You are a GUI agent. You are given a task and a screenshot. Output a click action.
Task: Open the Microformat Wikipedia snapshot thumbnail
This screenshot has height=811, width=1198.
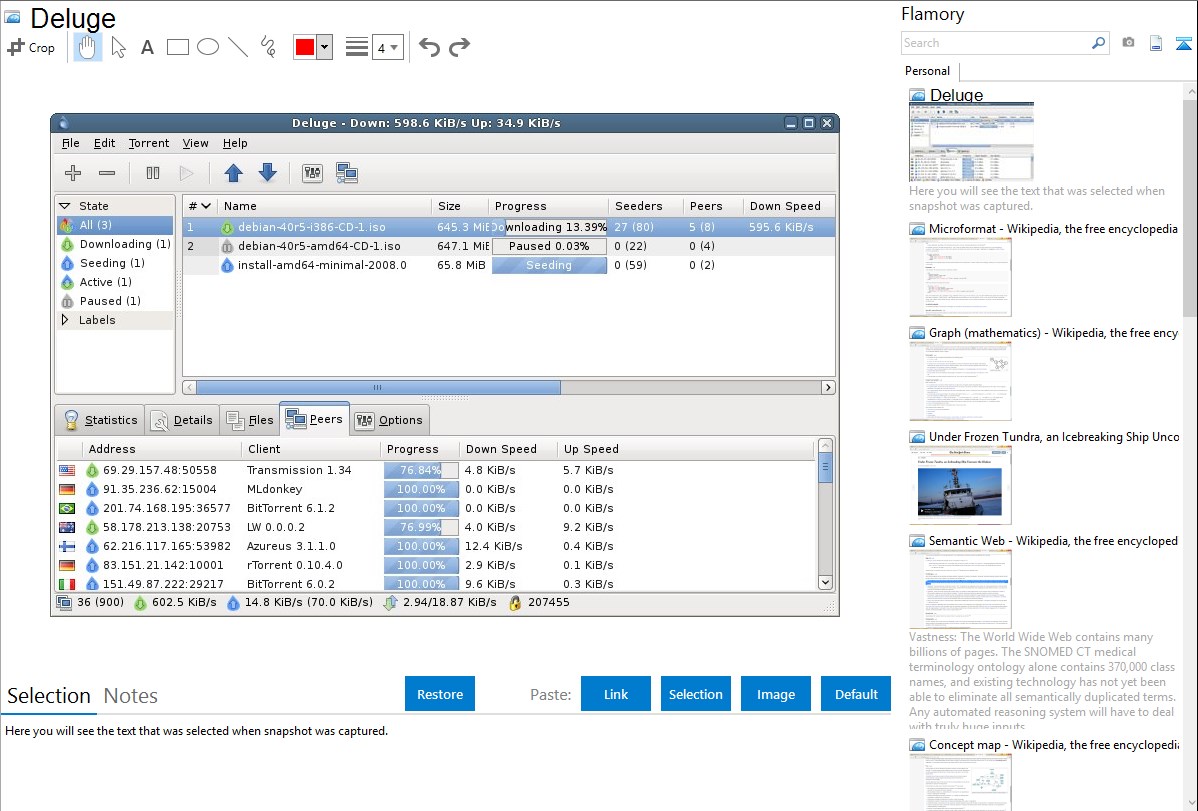[960, 277]
